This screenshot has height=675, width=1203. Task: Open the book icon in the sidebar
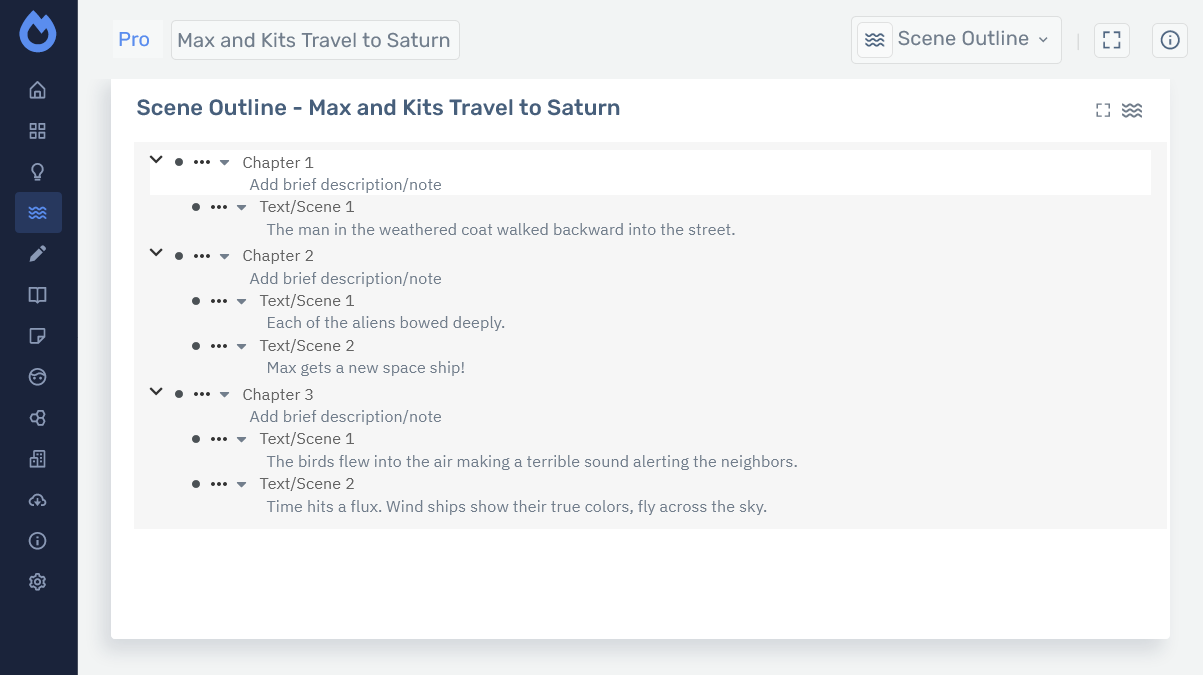[38, 295]
